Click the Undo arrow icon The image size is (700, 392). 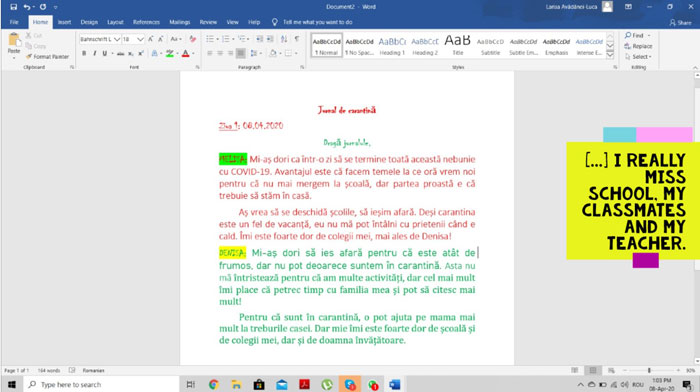[27, 7]
